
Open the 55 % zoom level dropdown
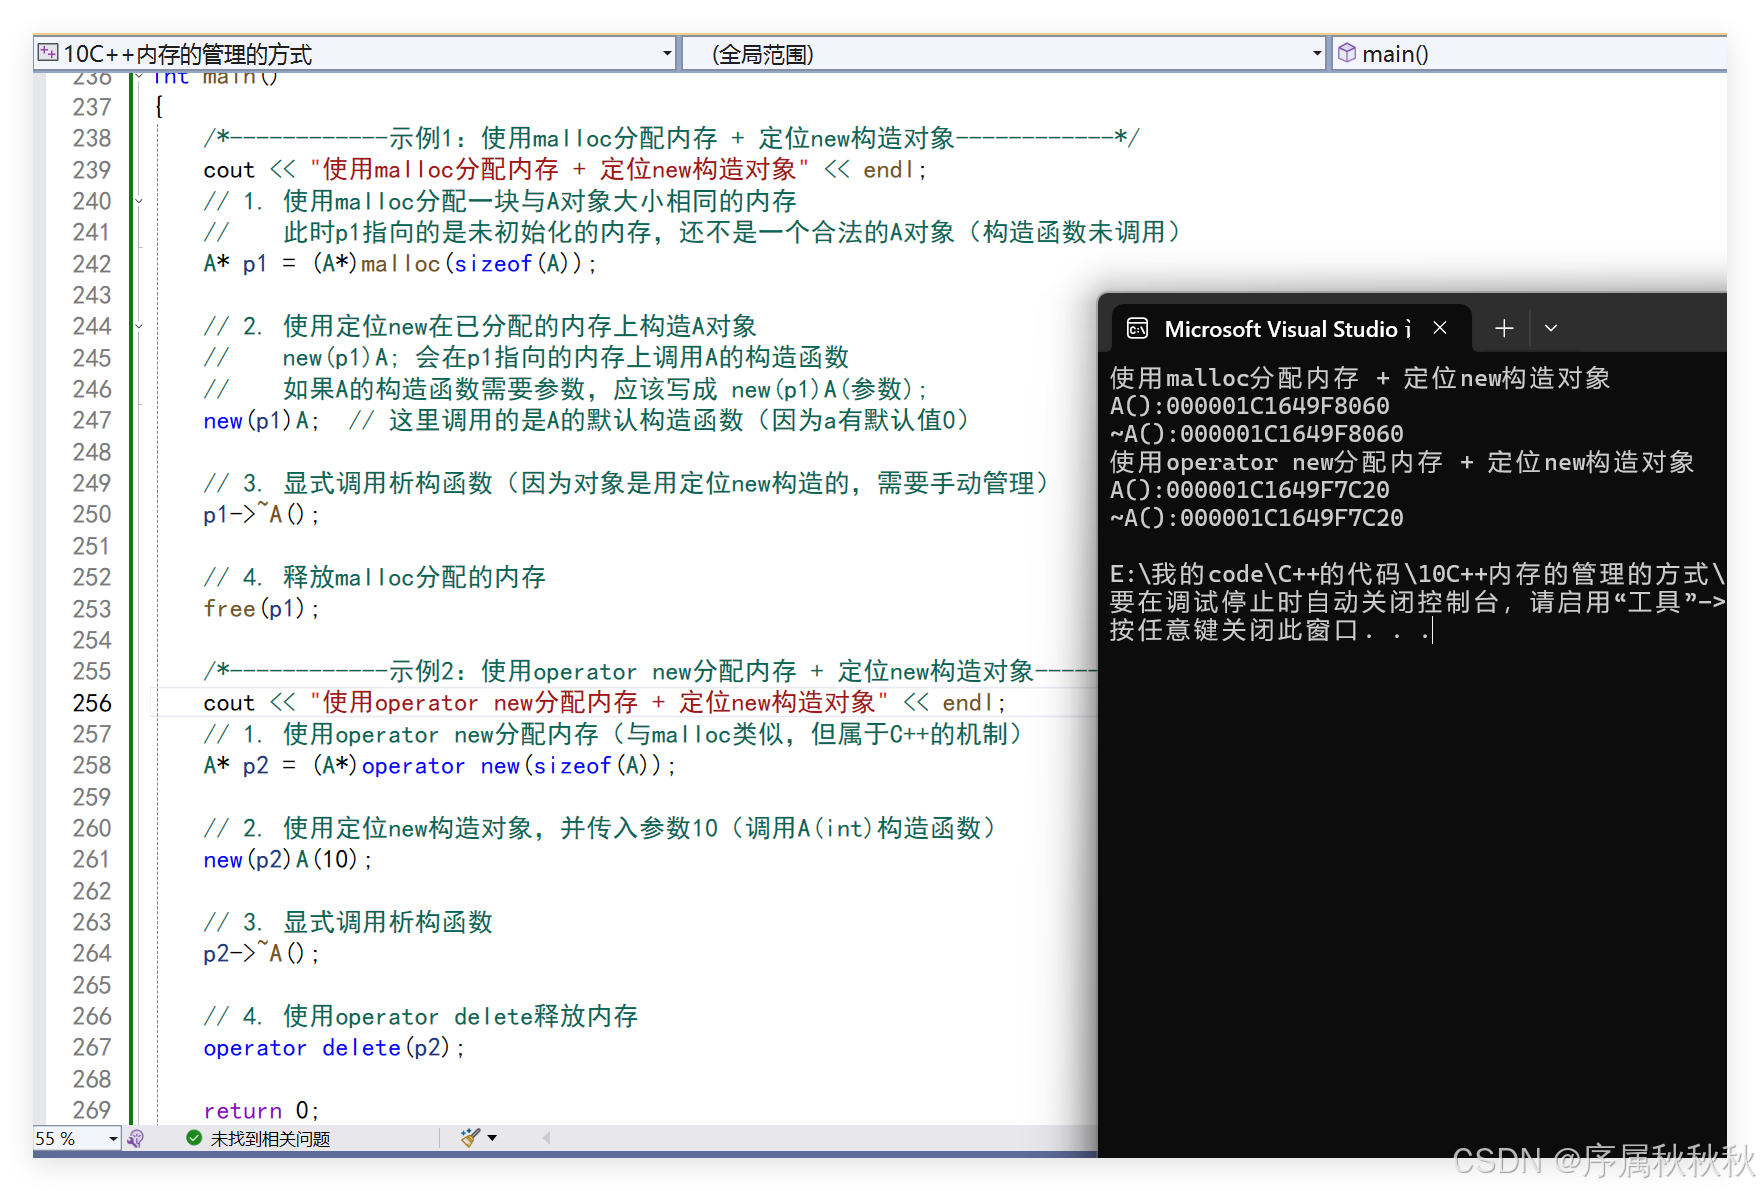76,1138
